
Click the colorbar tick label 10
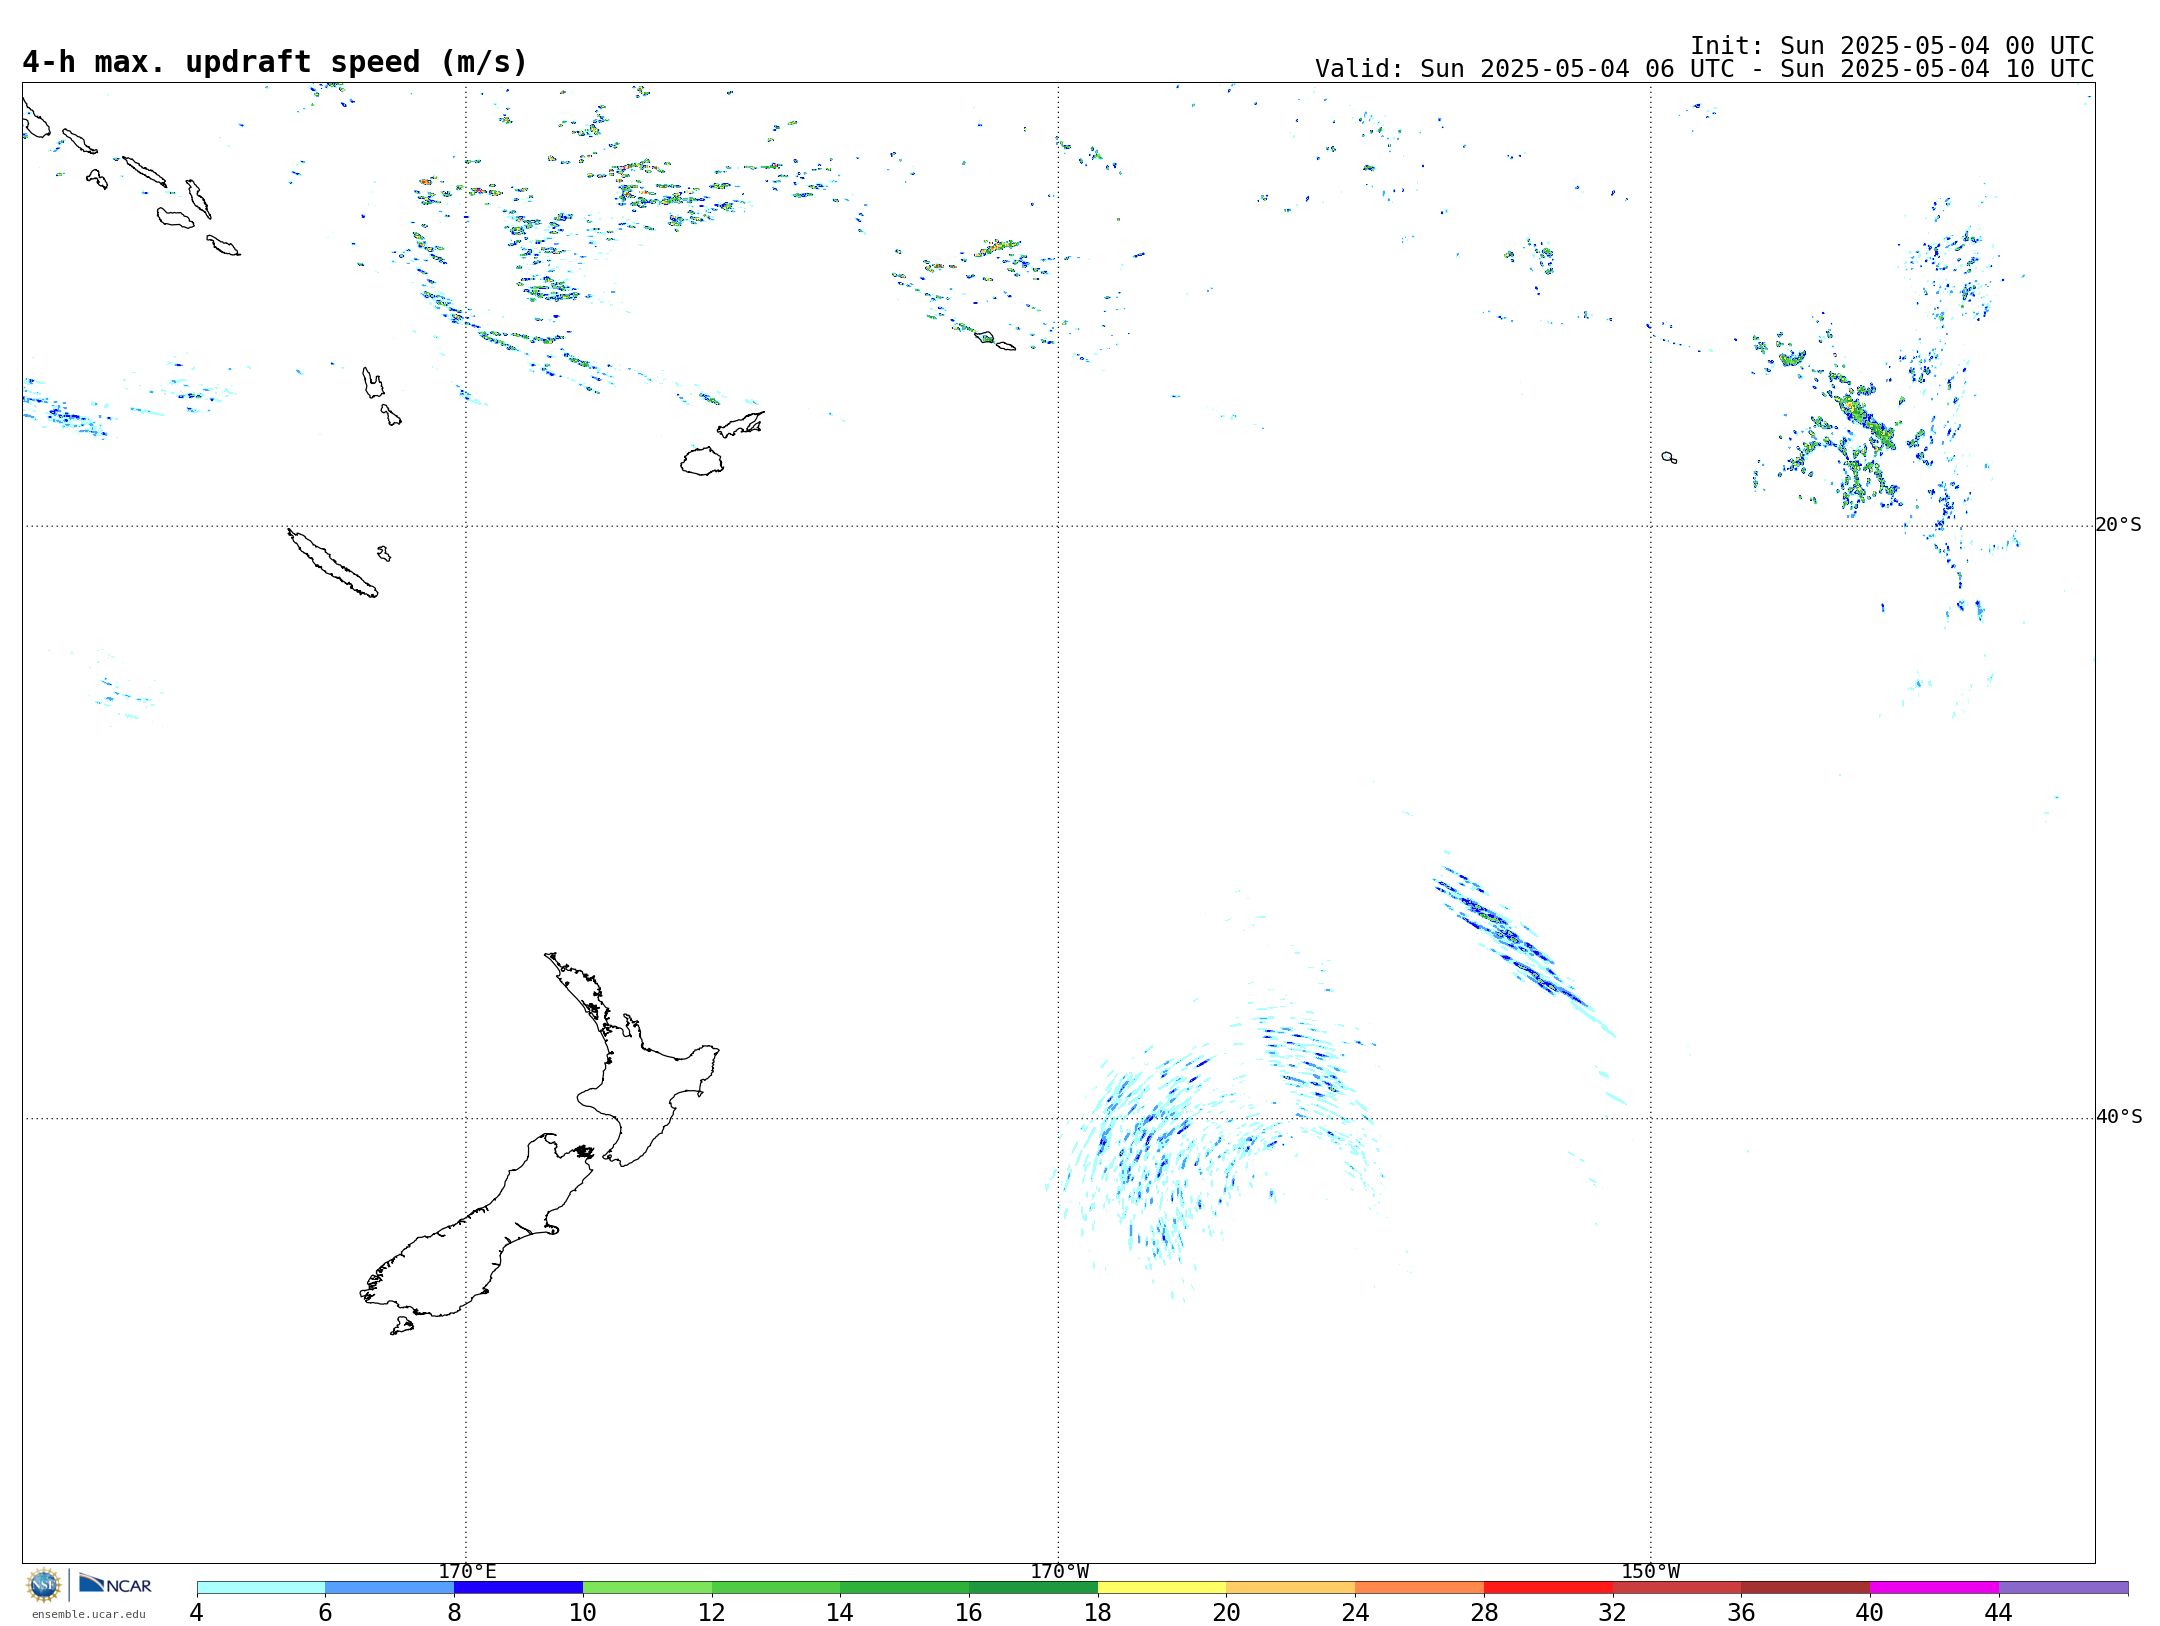[583, 1612]
